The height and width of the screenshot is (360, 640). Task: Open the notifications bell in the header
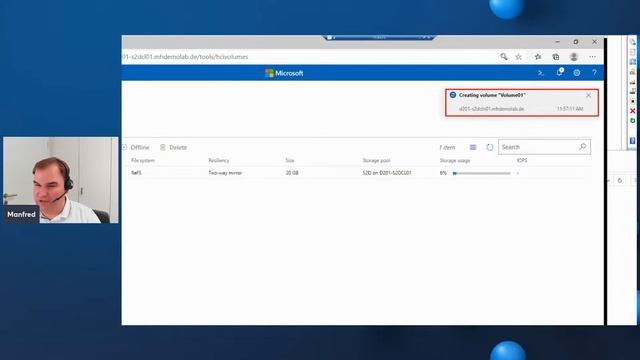(560, 72)
